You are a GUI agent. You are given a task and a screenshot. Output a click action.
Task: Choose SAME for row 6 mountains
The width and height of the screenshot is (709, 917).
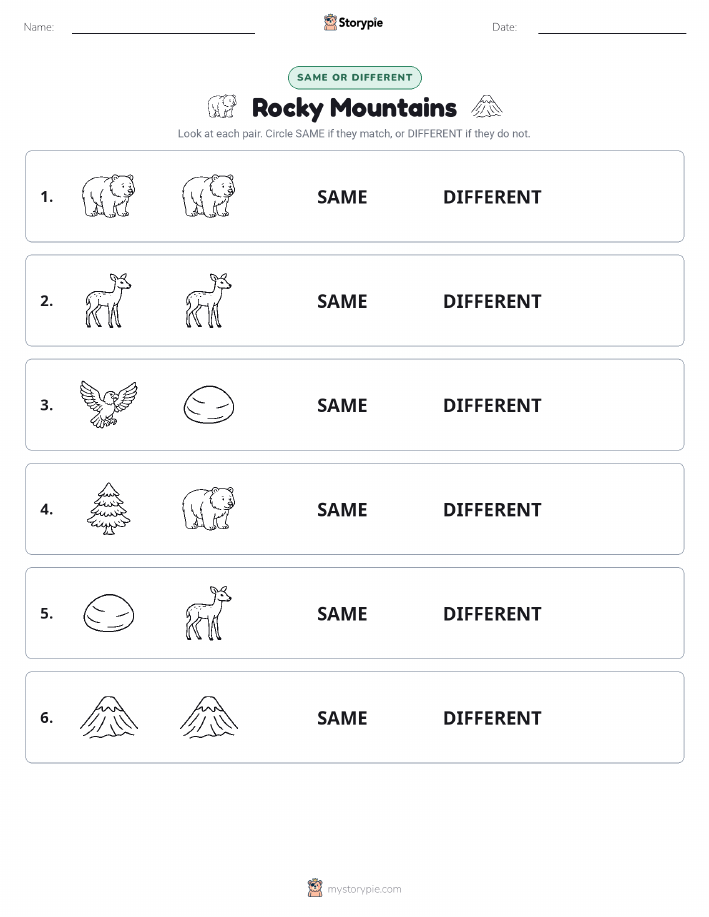click(342, 718)
